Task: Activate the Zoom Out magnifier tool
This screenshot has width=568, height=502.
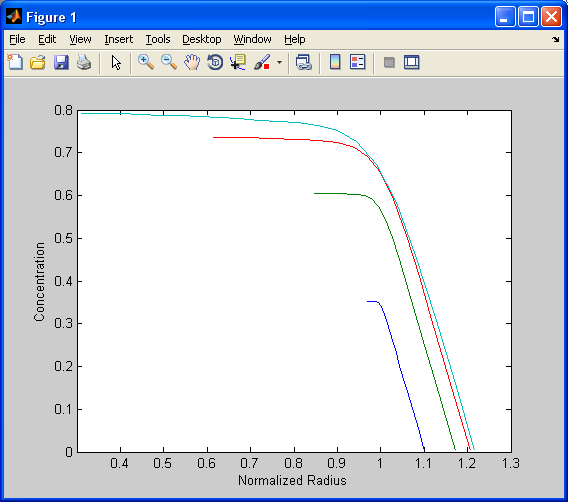Action: (x=169, y=62)
